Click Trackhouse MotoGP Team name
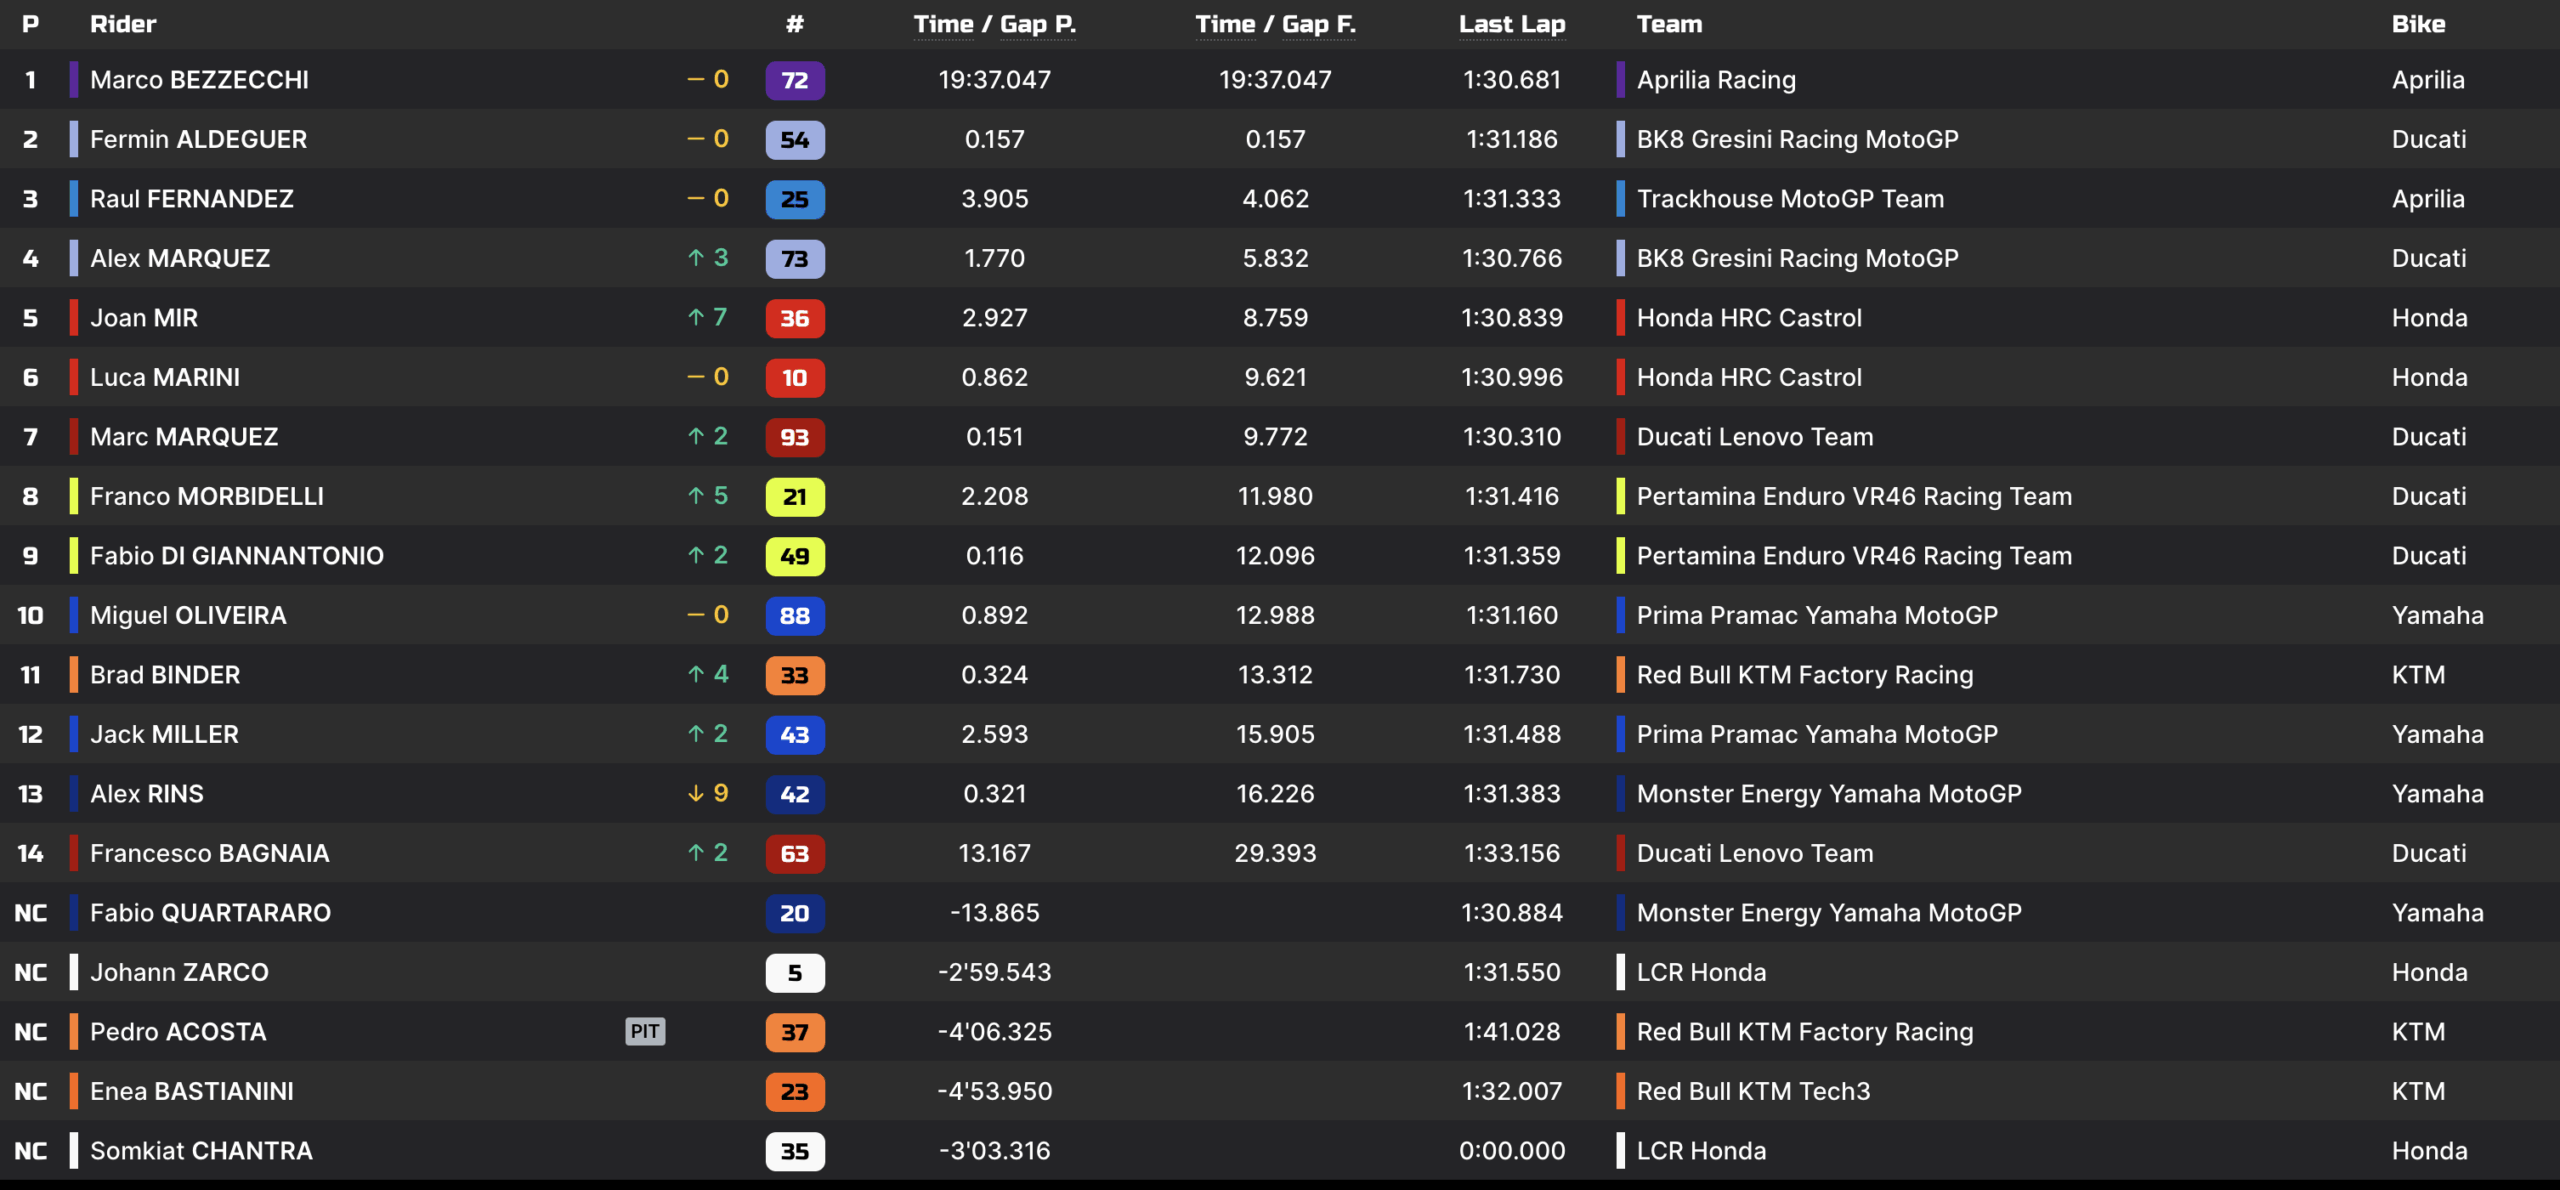 point(1790,199)
